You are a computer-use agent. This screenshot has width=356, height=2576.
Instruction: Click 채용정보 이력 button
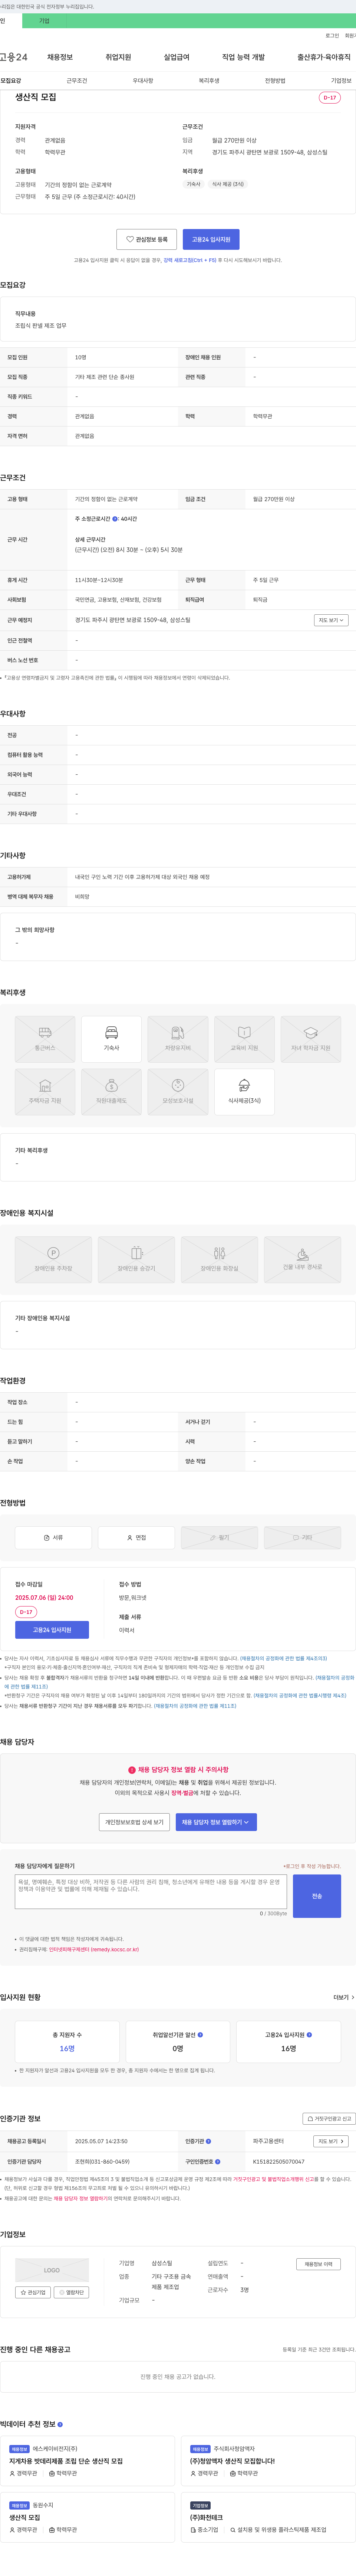pyautogui.click(x=319, y=2264)
